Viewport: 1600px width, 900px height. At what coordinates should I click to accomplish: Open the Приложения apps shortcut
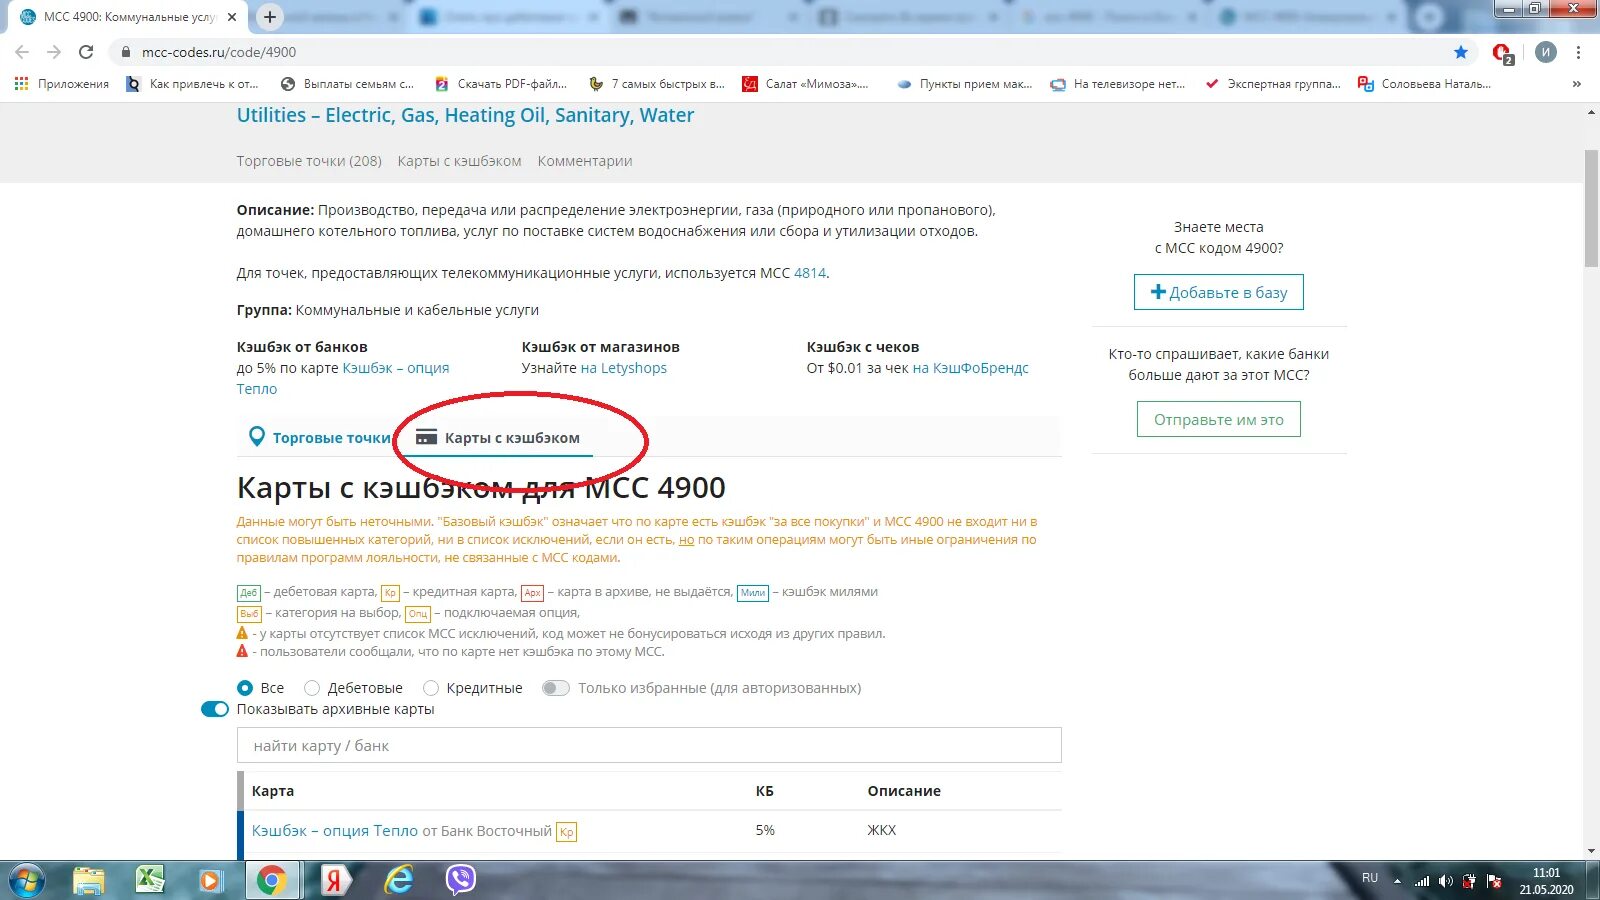point(62,84)
